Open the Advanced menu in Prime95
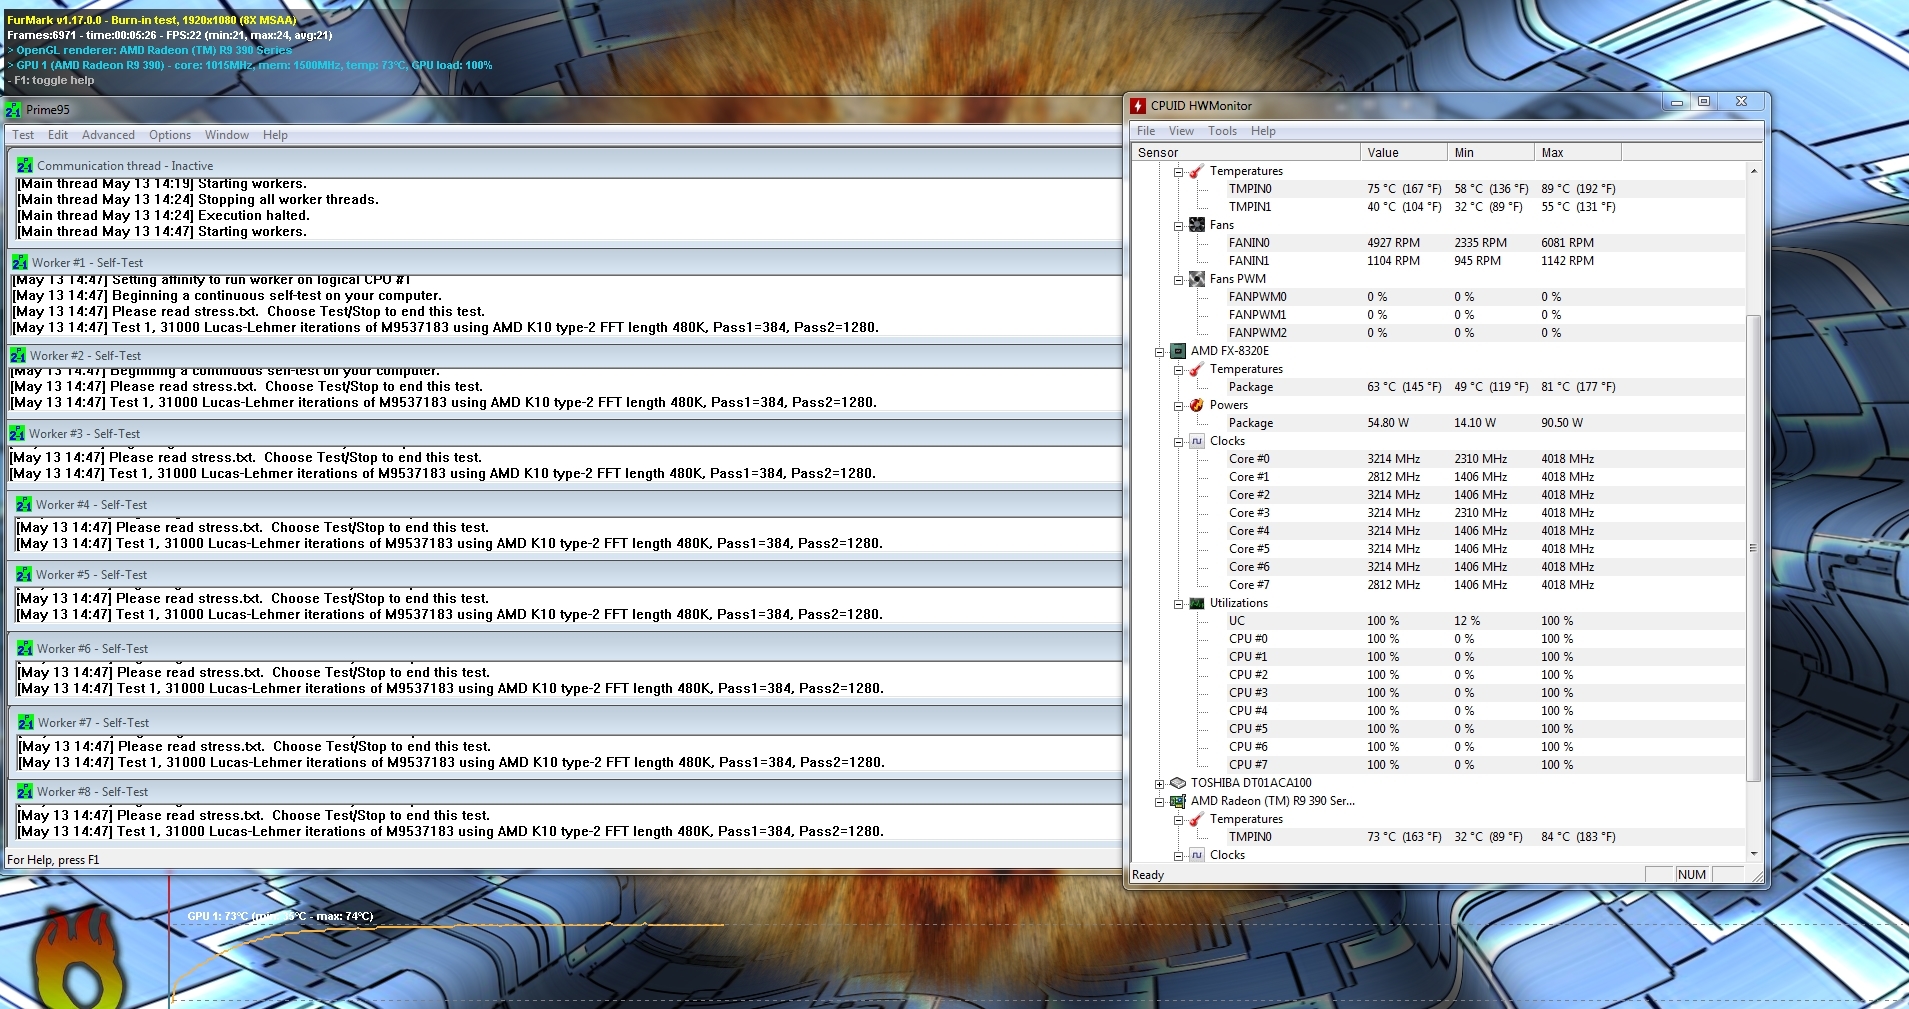 tap(108, 135)
